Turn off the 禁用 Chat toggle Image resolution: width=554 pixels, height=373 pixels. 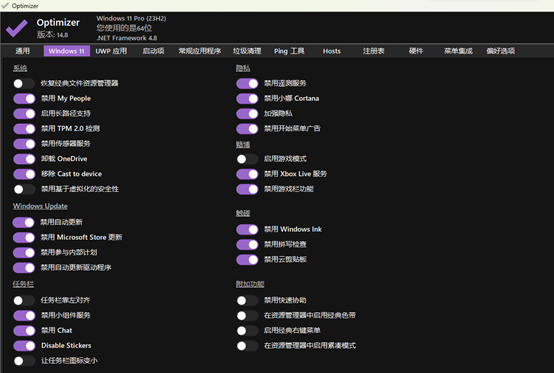click(24, 331)
